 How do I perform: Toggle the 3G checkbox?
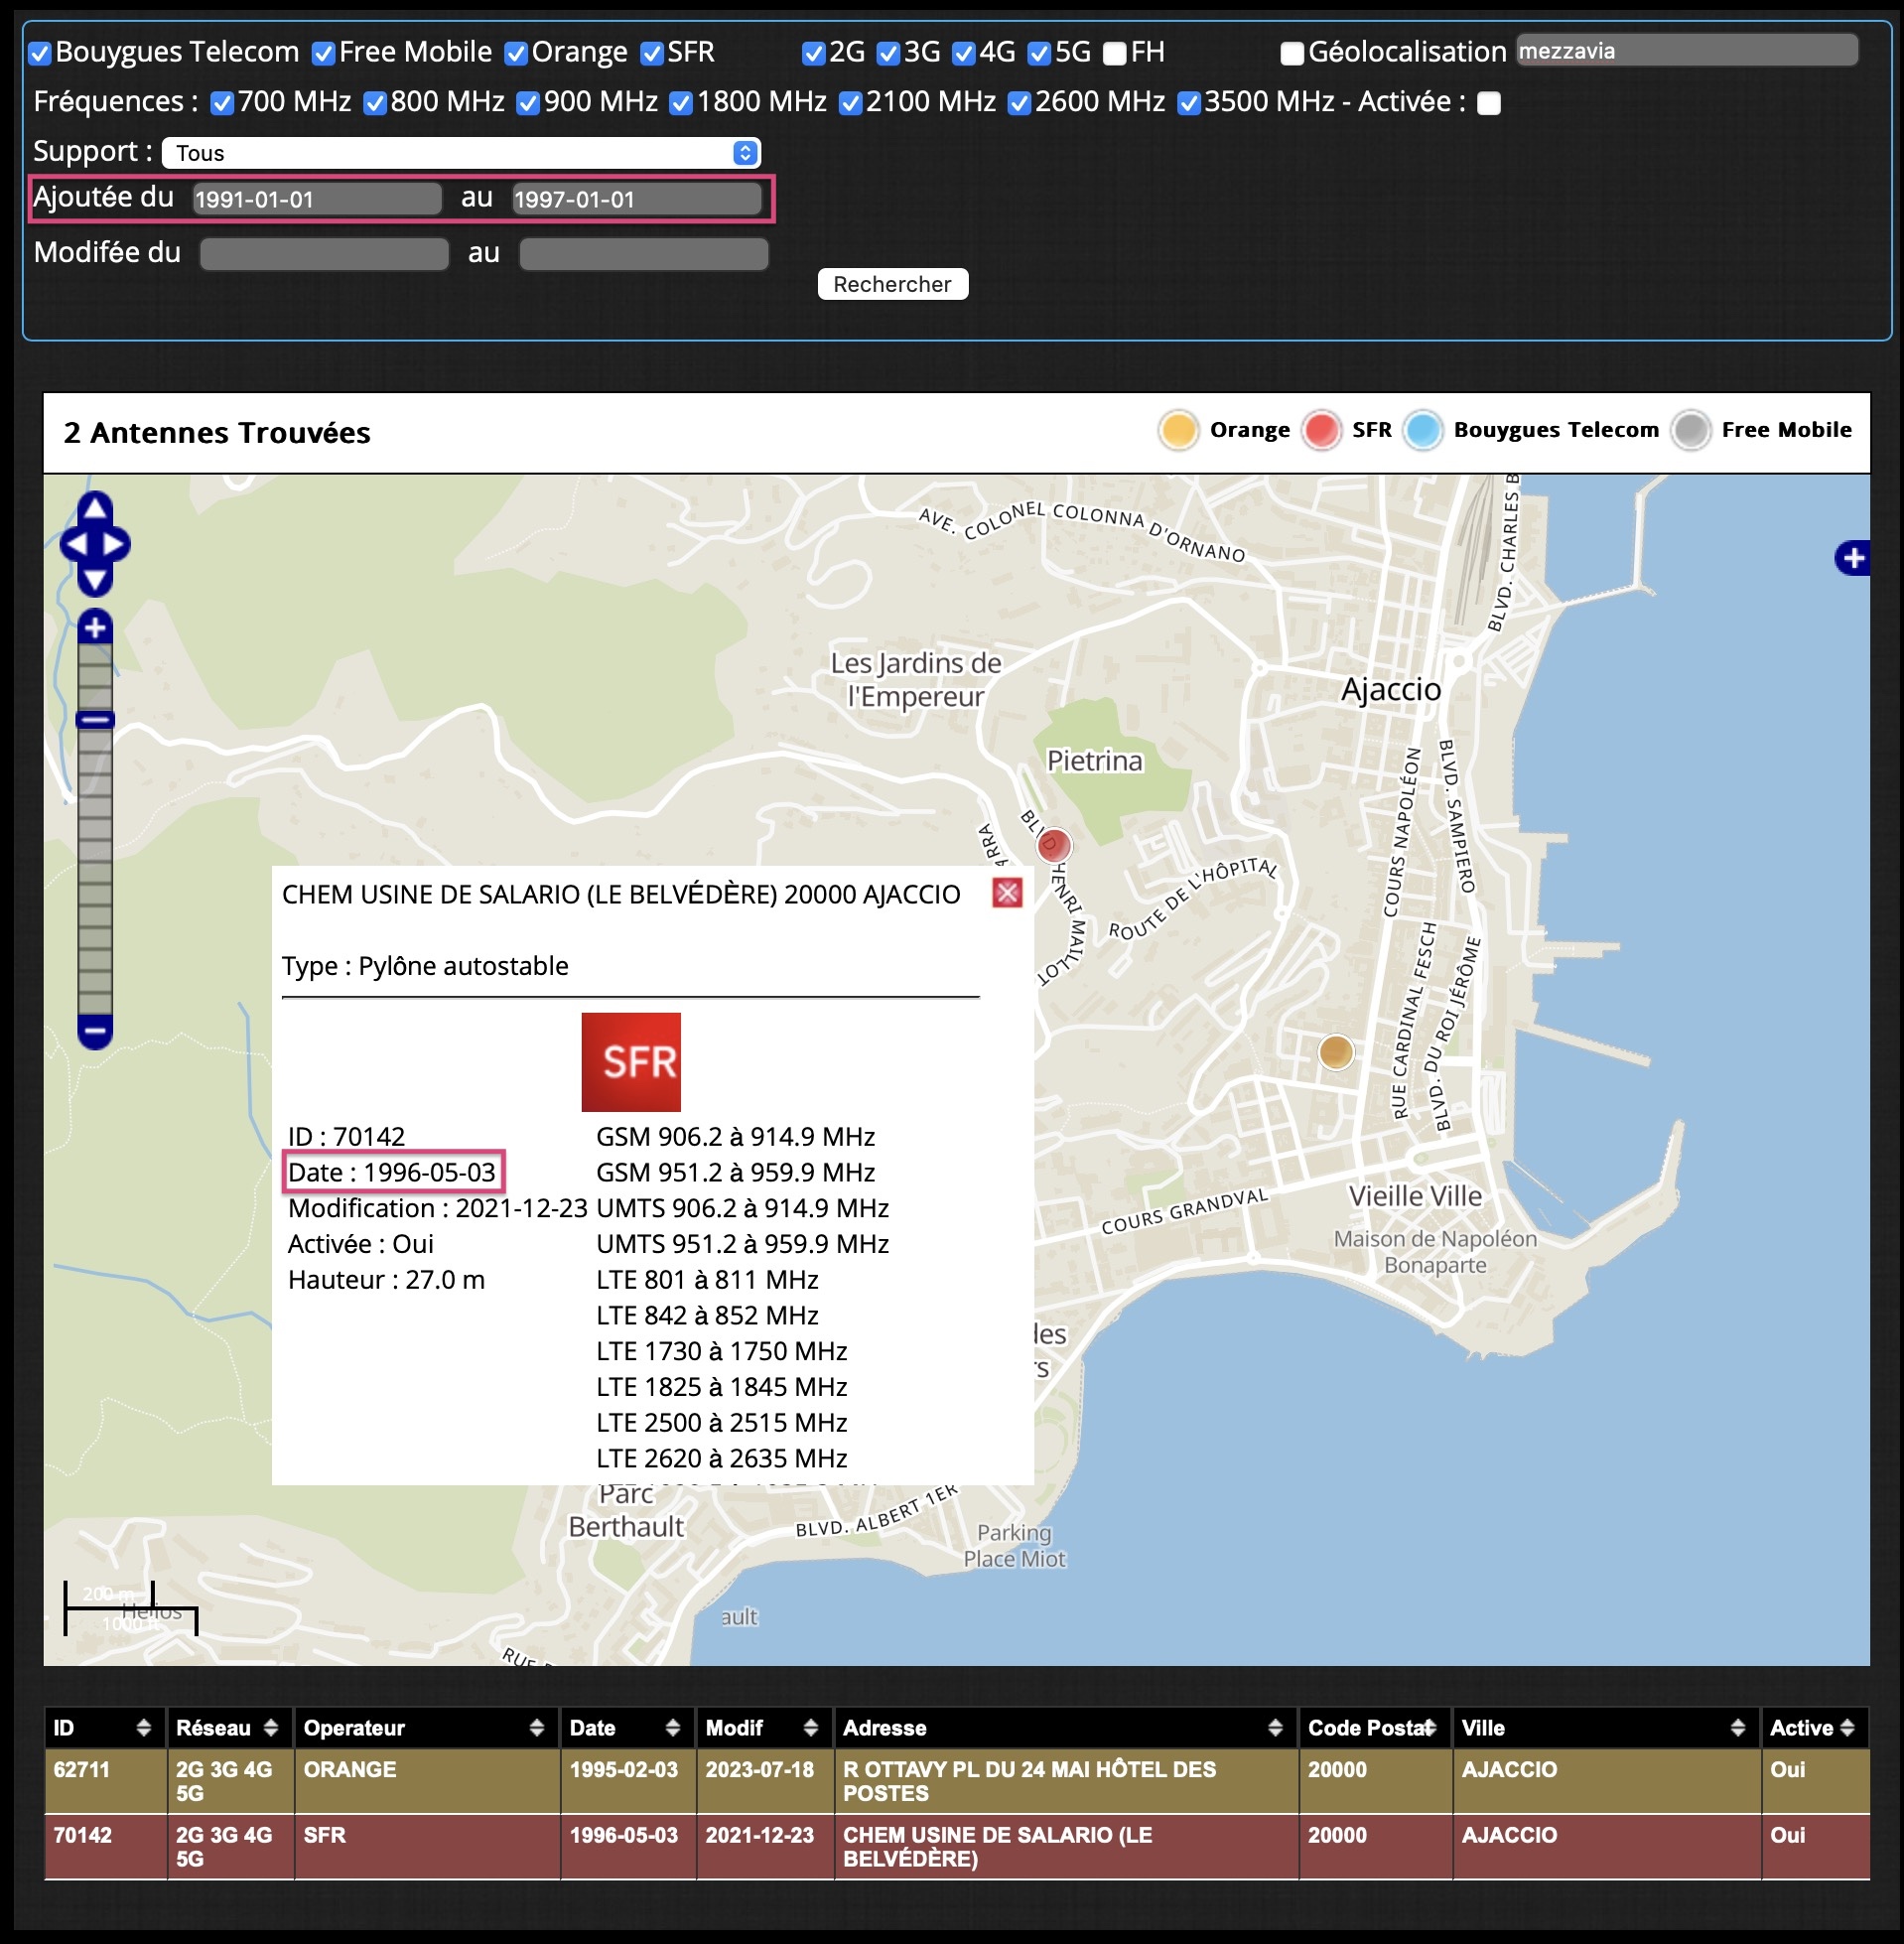888,54
